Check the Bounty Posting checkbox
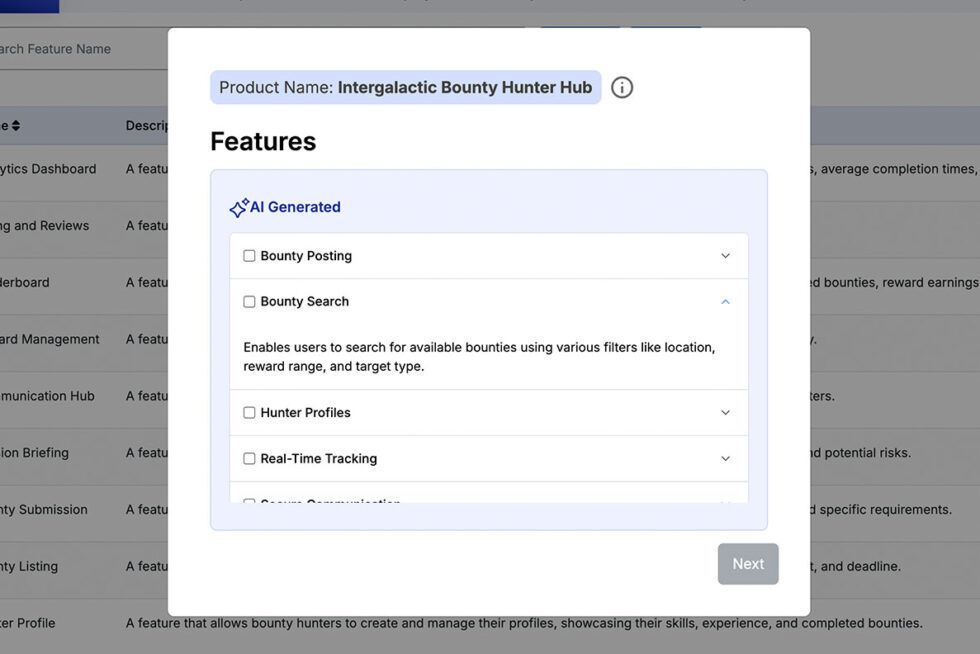Image resolution: width=980 pixels, height=654 pixels. pyautogui.click(x=249, y=256)
